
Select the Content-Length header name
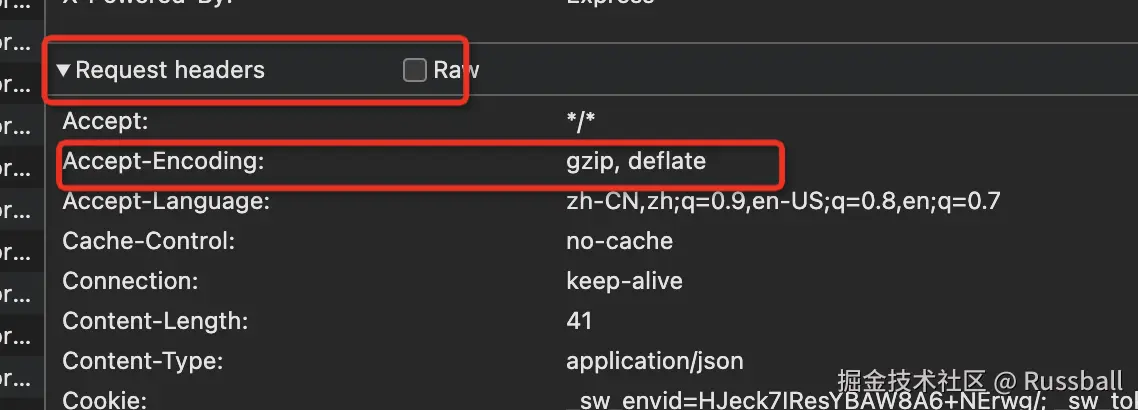[155, 321]
